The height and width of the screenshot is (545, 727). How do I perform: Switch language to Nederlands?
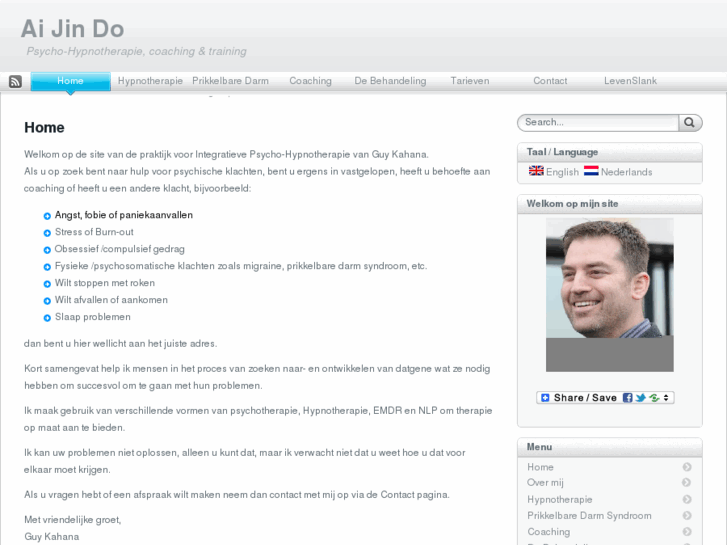(626, 172)
